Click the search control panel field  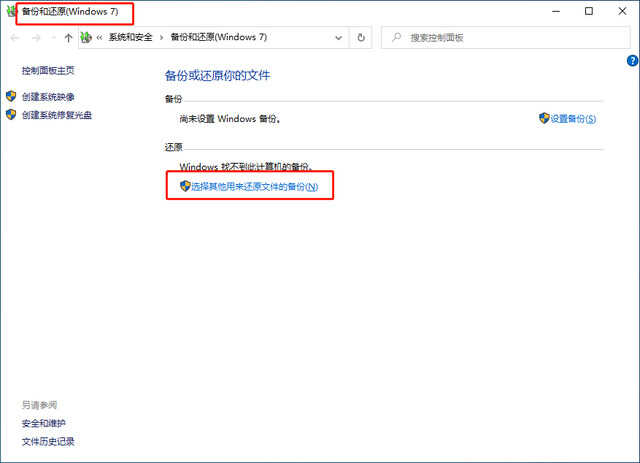point(505,38)
